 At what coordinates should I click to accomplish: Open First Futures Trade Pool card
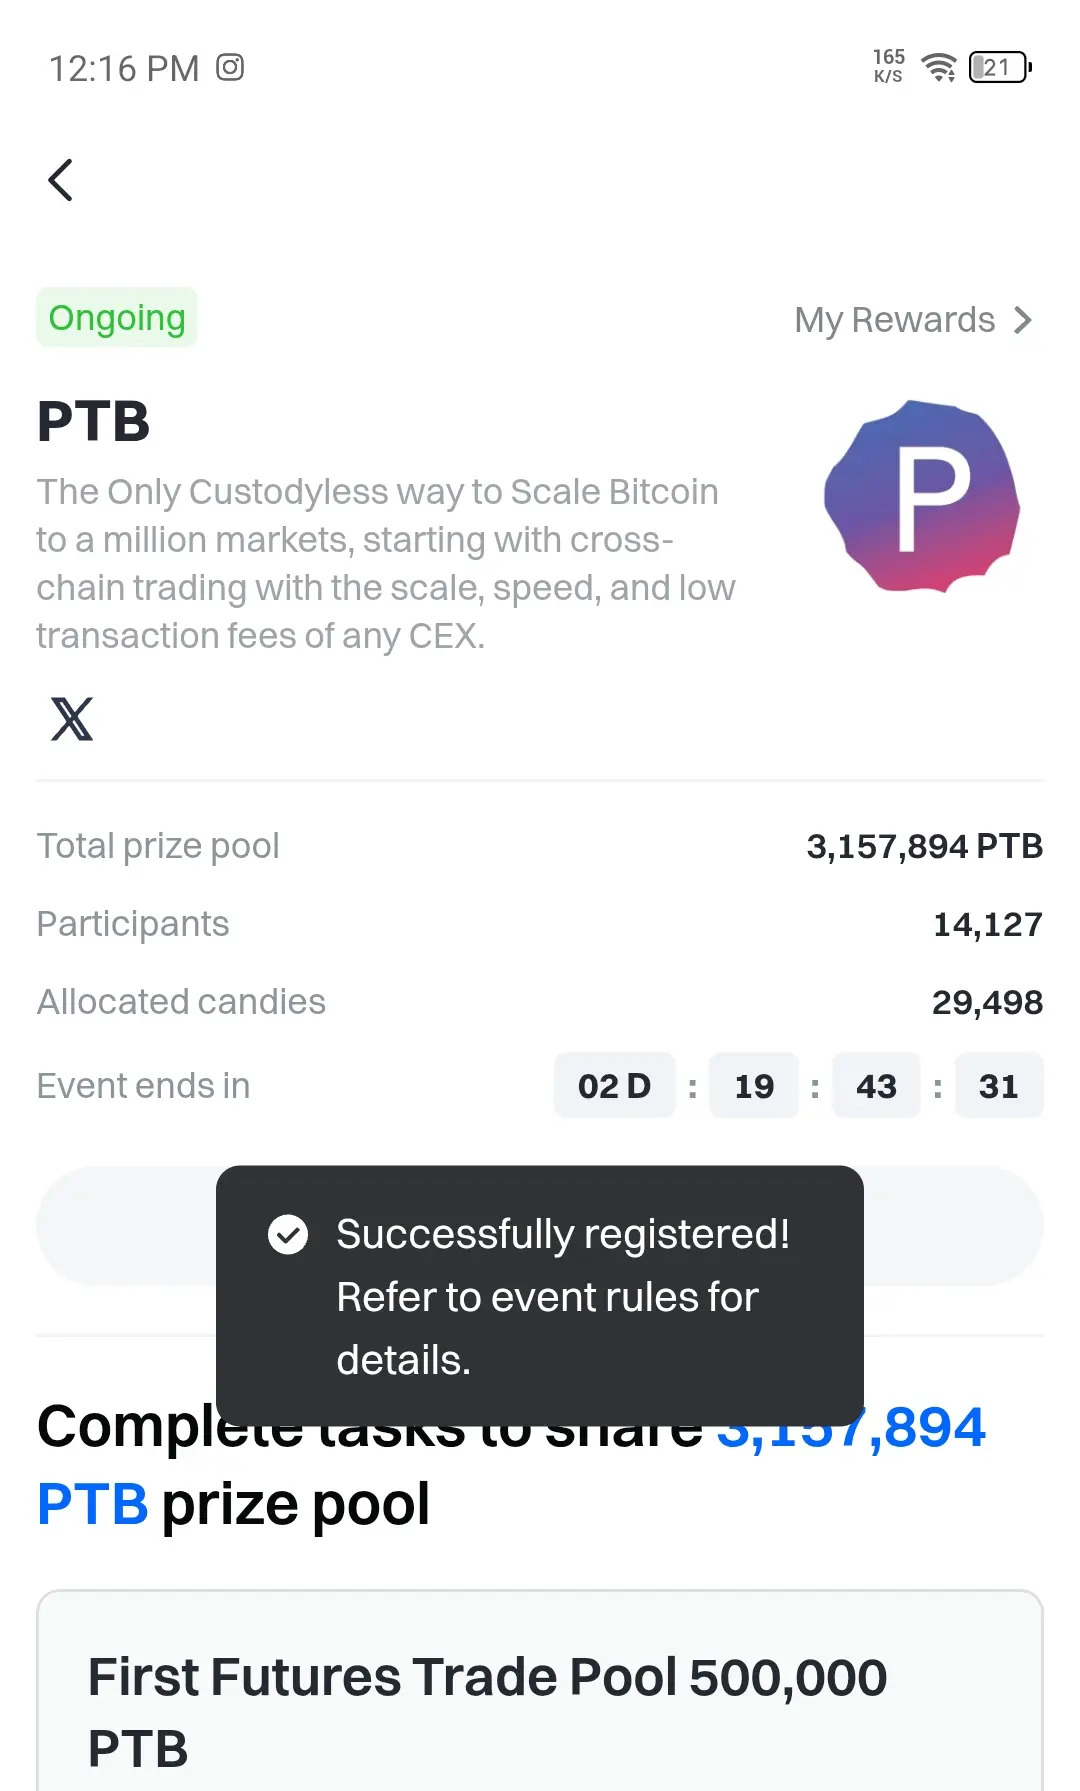(540, 1690)
